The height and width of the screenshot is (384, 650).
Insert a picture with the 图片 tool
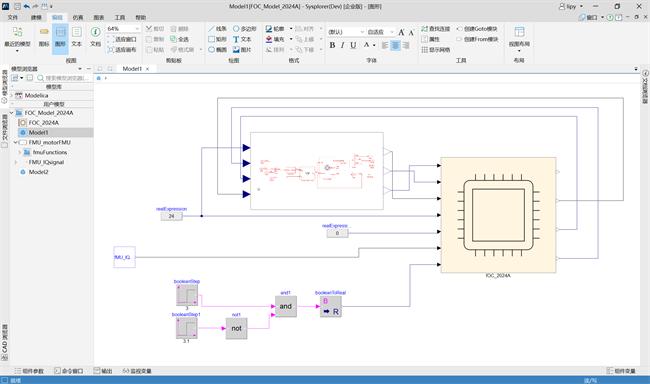242,49
